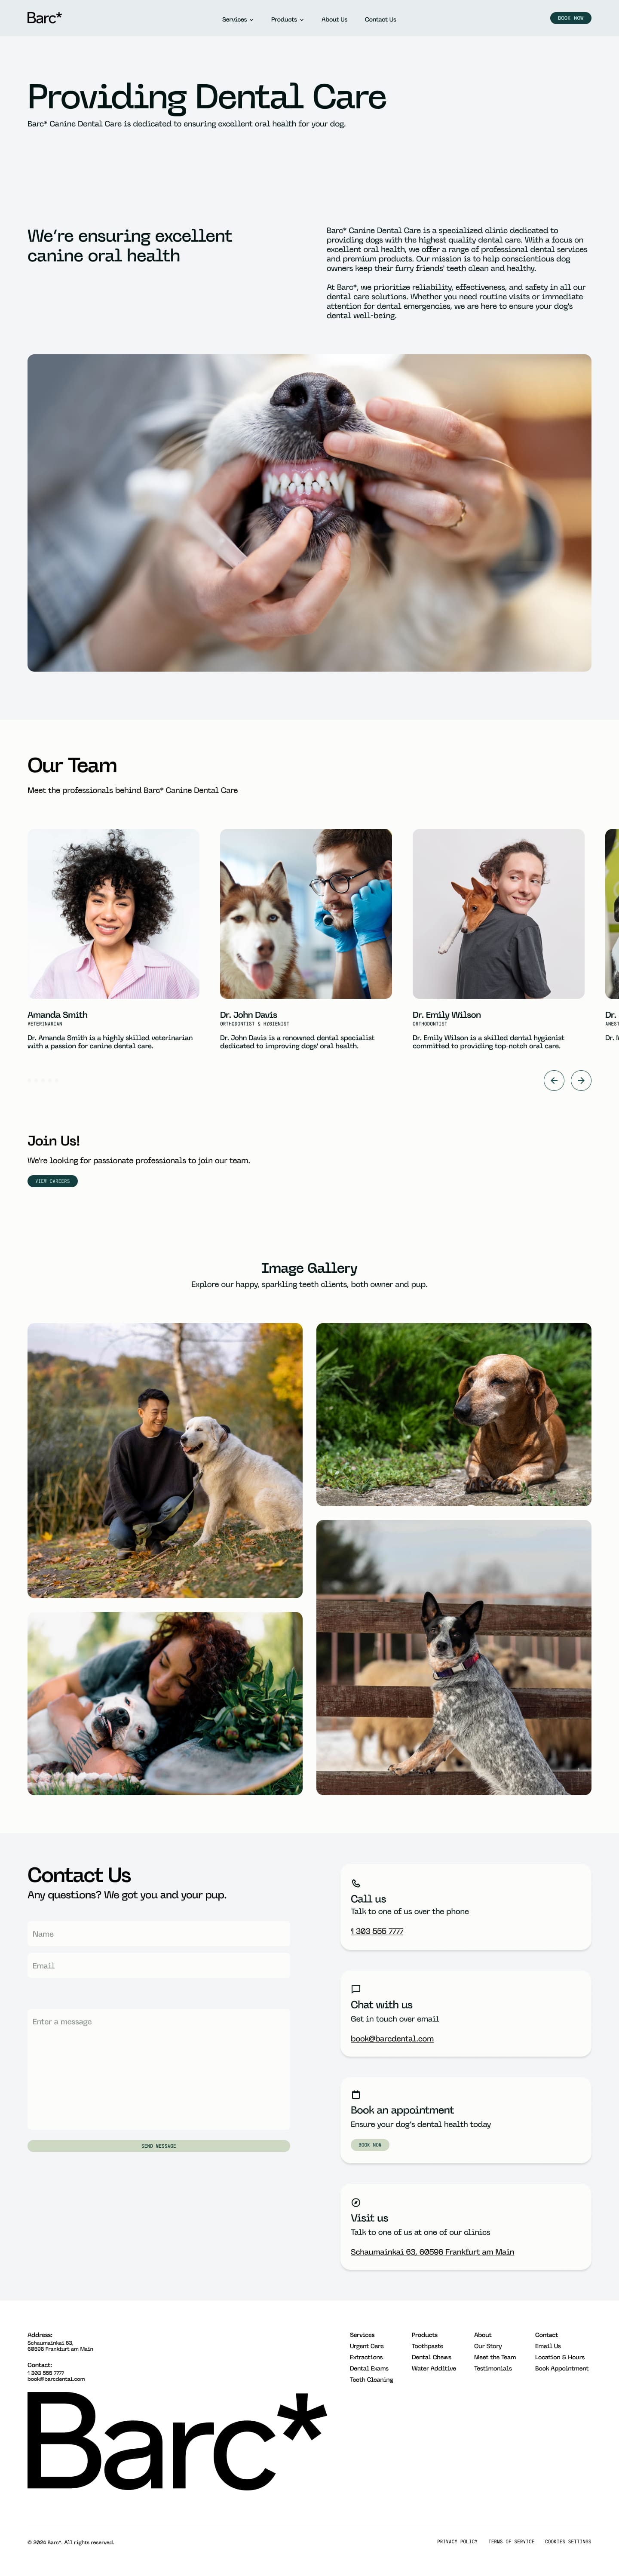Expand the Products dropdown menu
This screenshot has width=619, height=2576.
pyautogui.click(x=287, y=19)
